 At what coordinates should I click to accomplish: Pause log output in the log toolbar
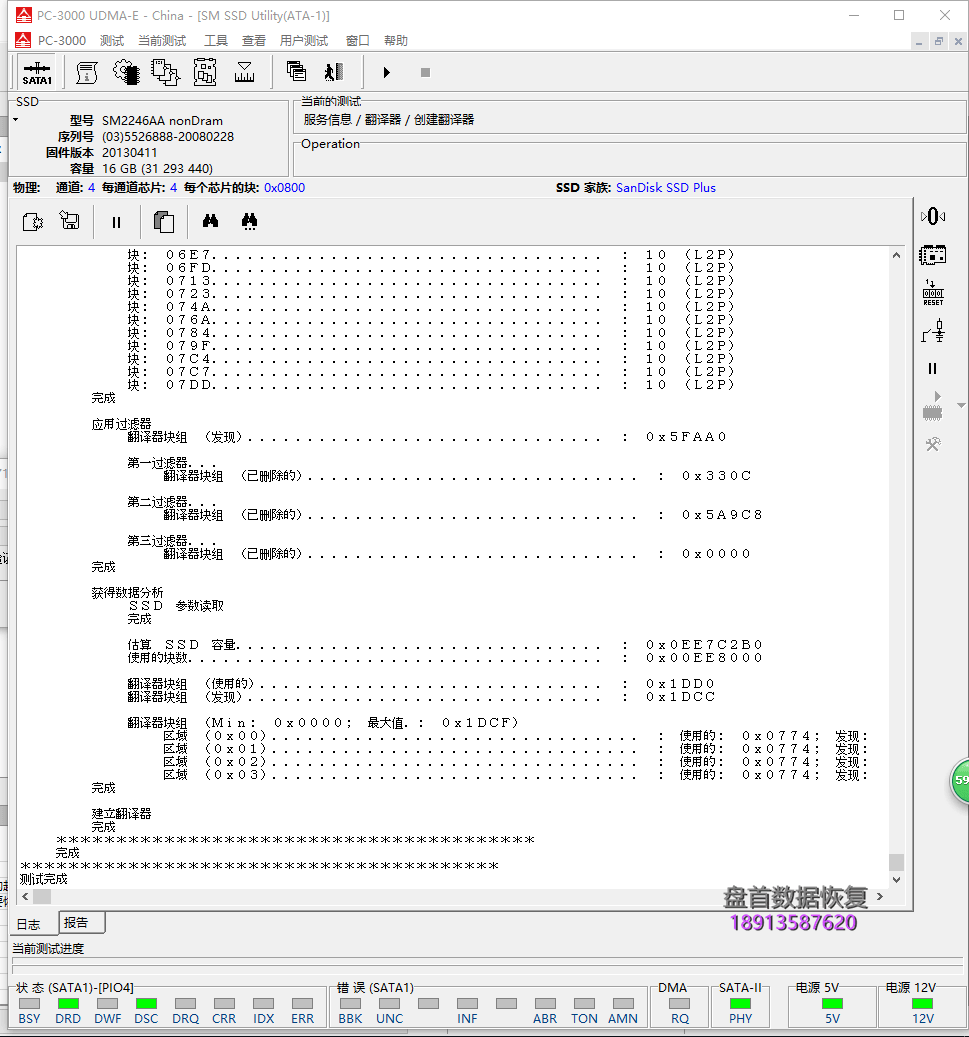[x=116, y=222]
